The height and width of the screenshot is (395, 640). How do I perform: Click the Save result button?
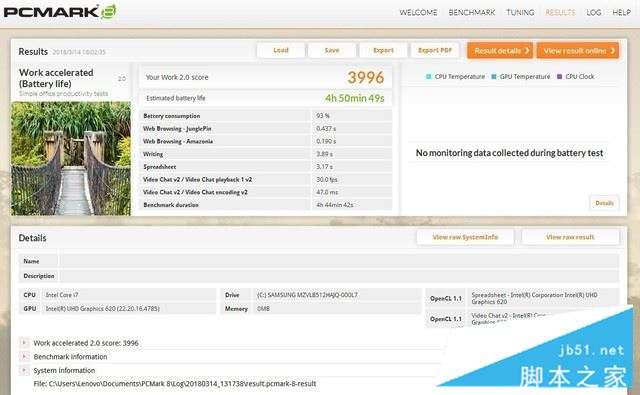[332, 50]
